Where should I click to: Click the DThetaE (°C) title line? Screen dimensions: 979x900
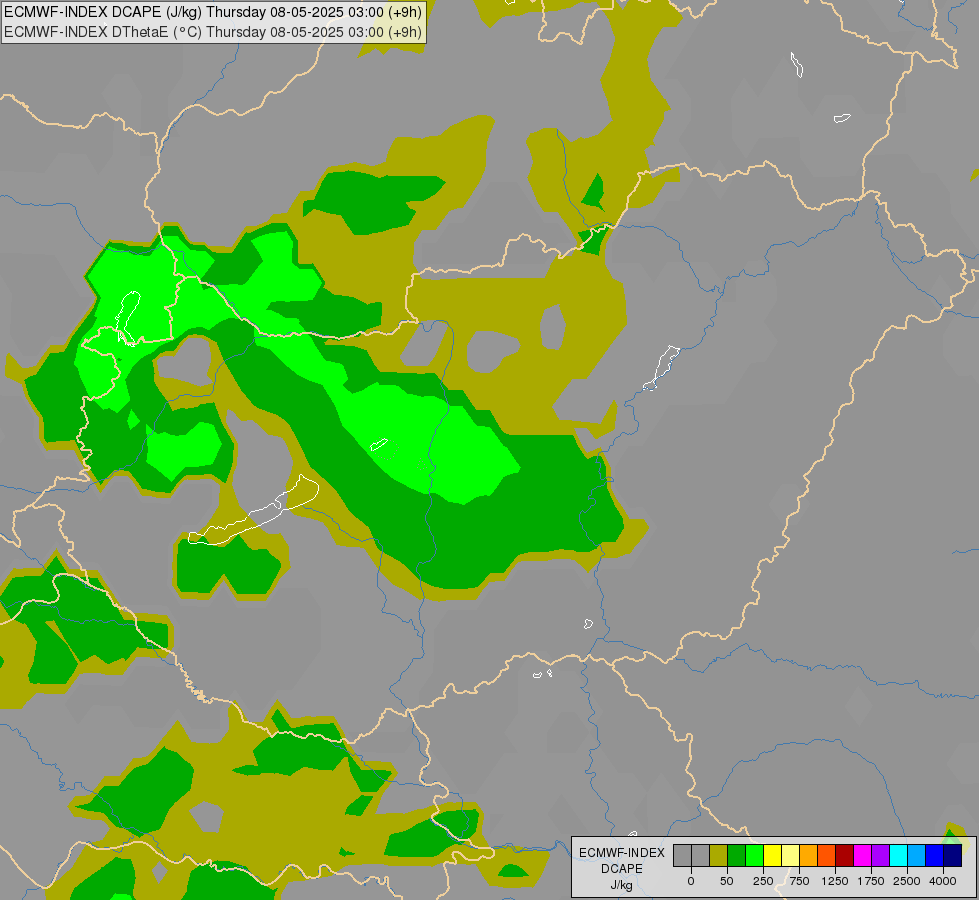pyautogui.click(x=213, y=32)
